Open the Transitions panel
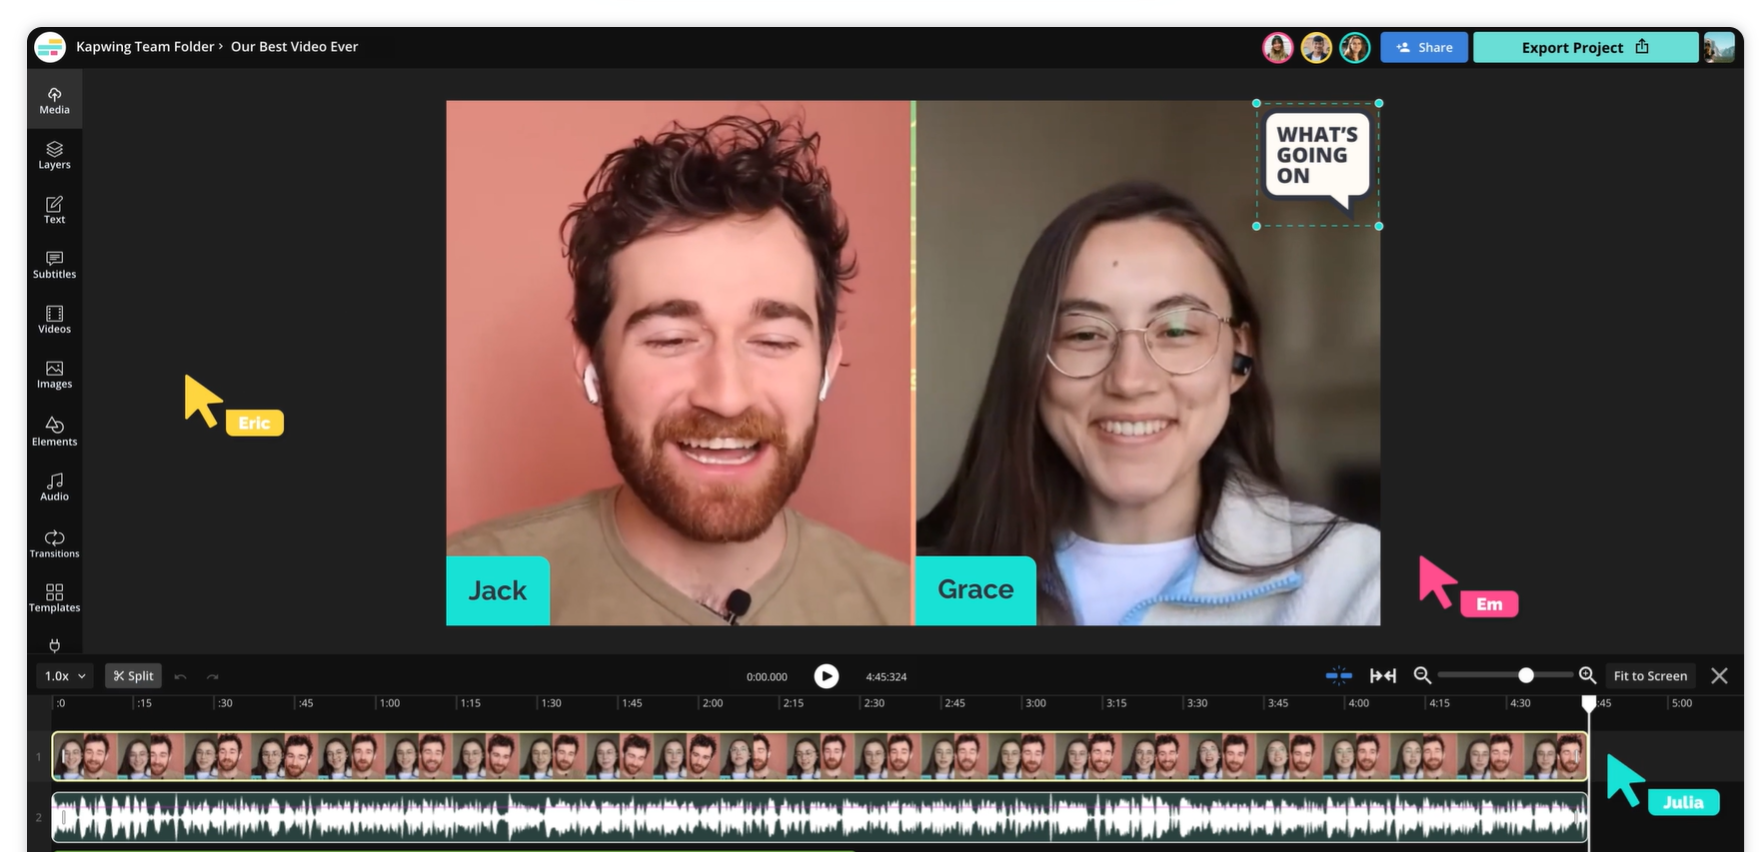The height and width of the screenshot is (852, 1764). (54, 543)
